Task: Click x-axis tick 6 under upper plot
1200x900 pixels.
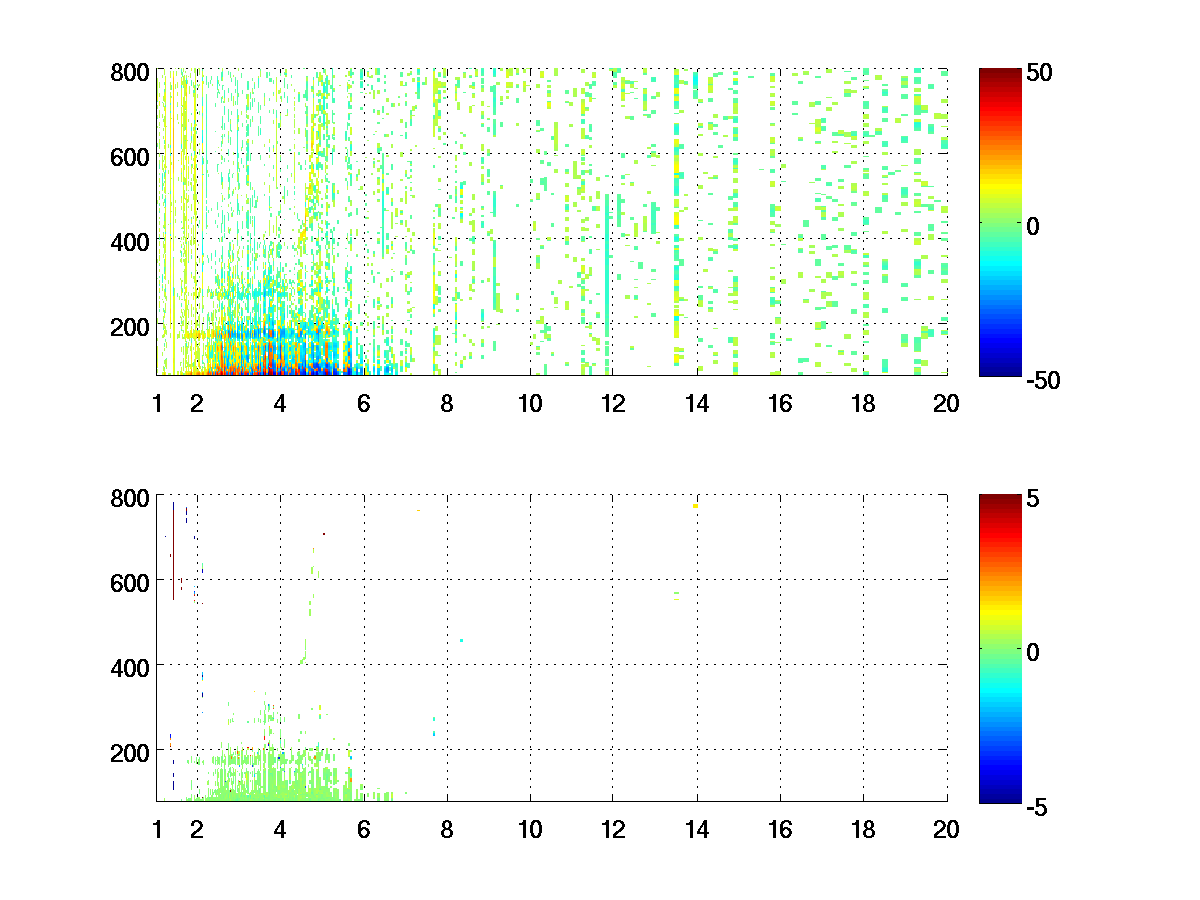Action: click(x=363, y=404)
